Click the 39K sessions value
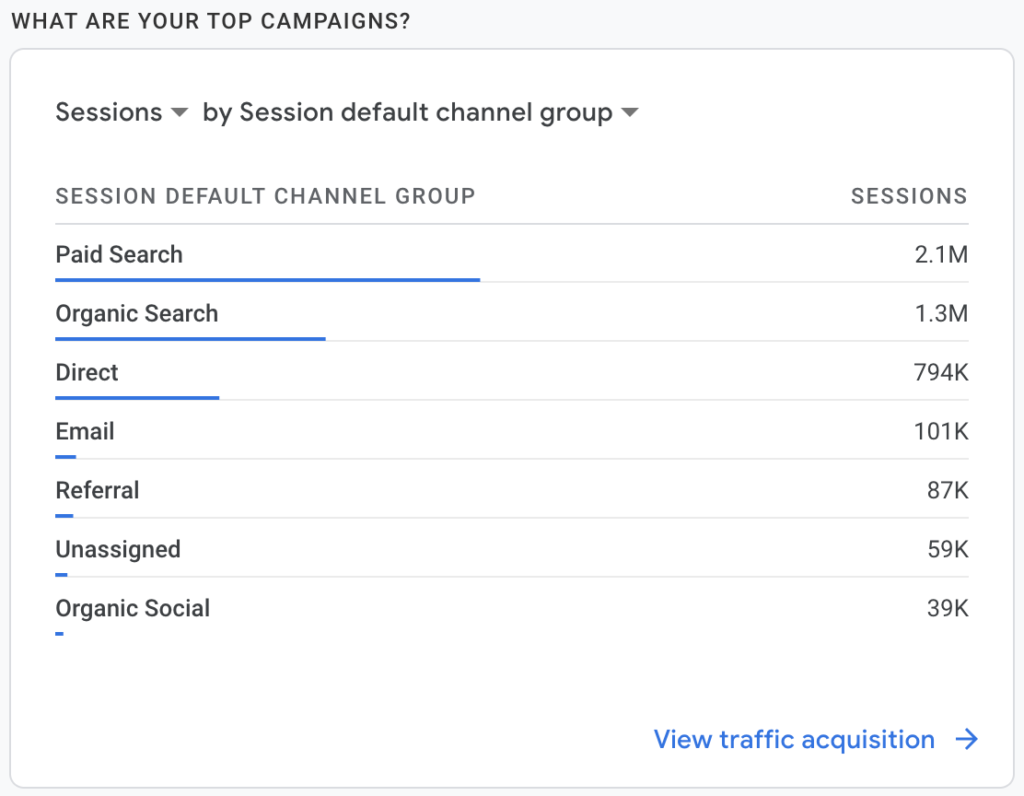This screenshot has width=1024, height=796. [948, 608]
